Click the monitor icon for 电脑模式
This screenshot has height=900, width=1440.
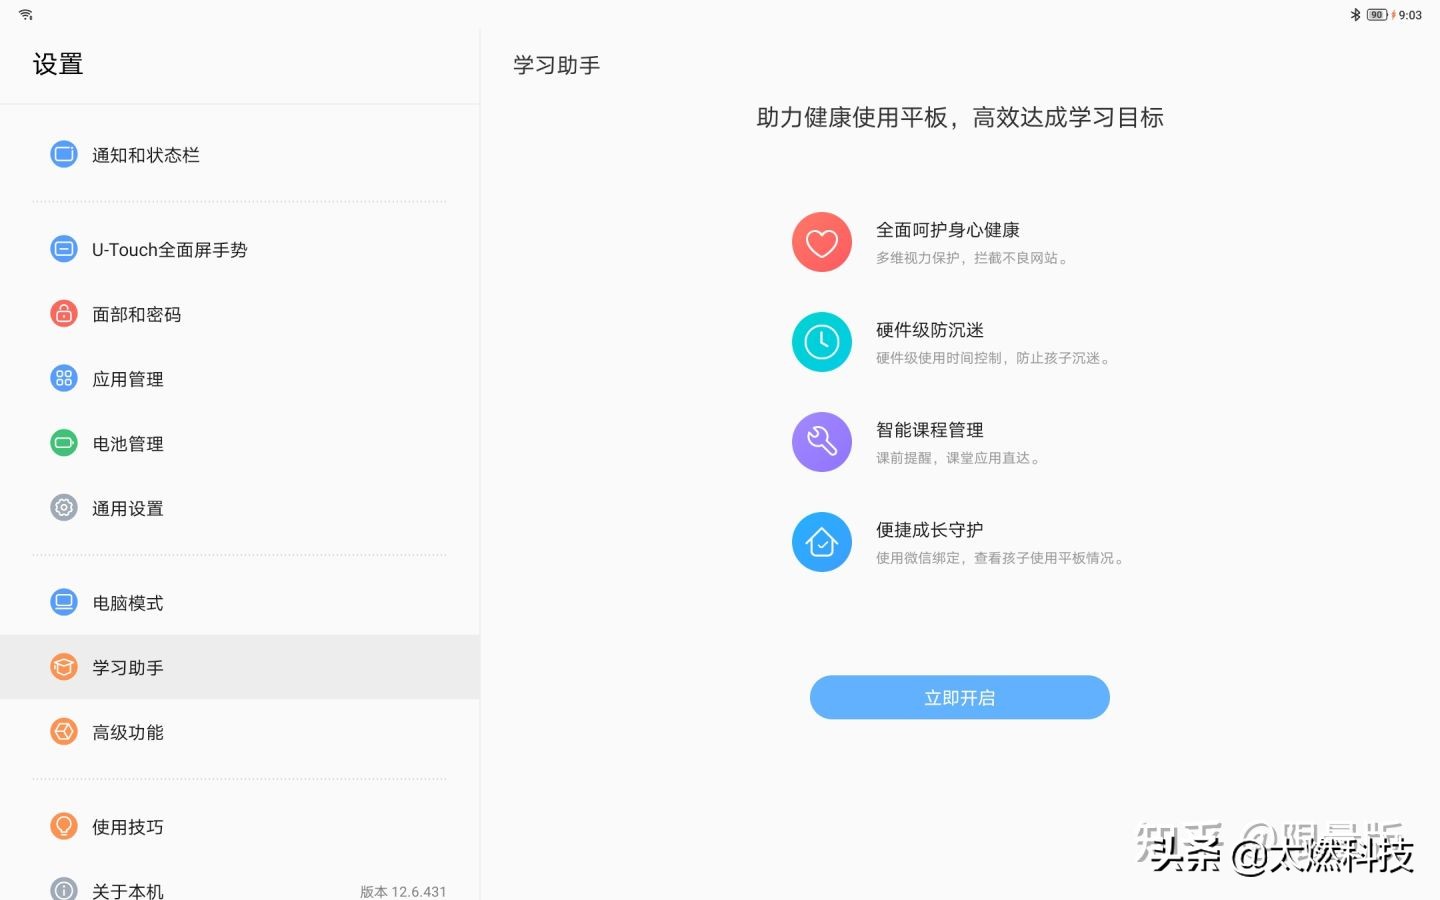(x=63, y=602)
